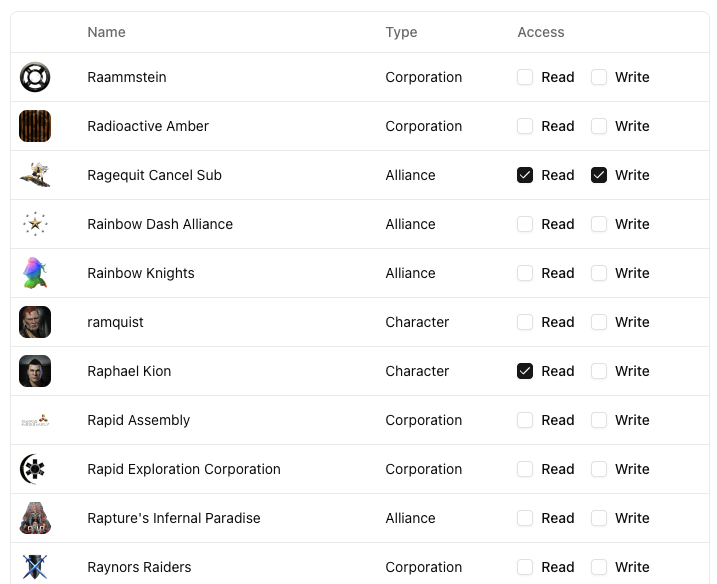The image size is (717, 584).
Task: Enable Write access for ramquist
Action: 599,322
